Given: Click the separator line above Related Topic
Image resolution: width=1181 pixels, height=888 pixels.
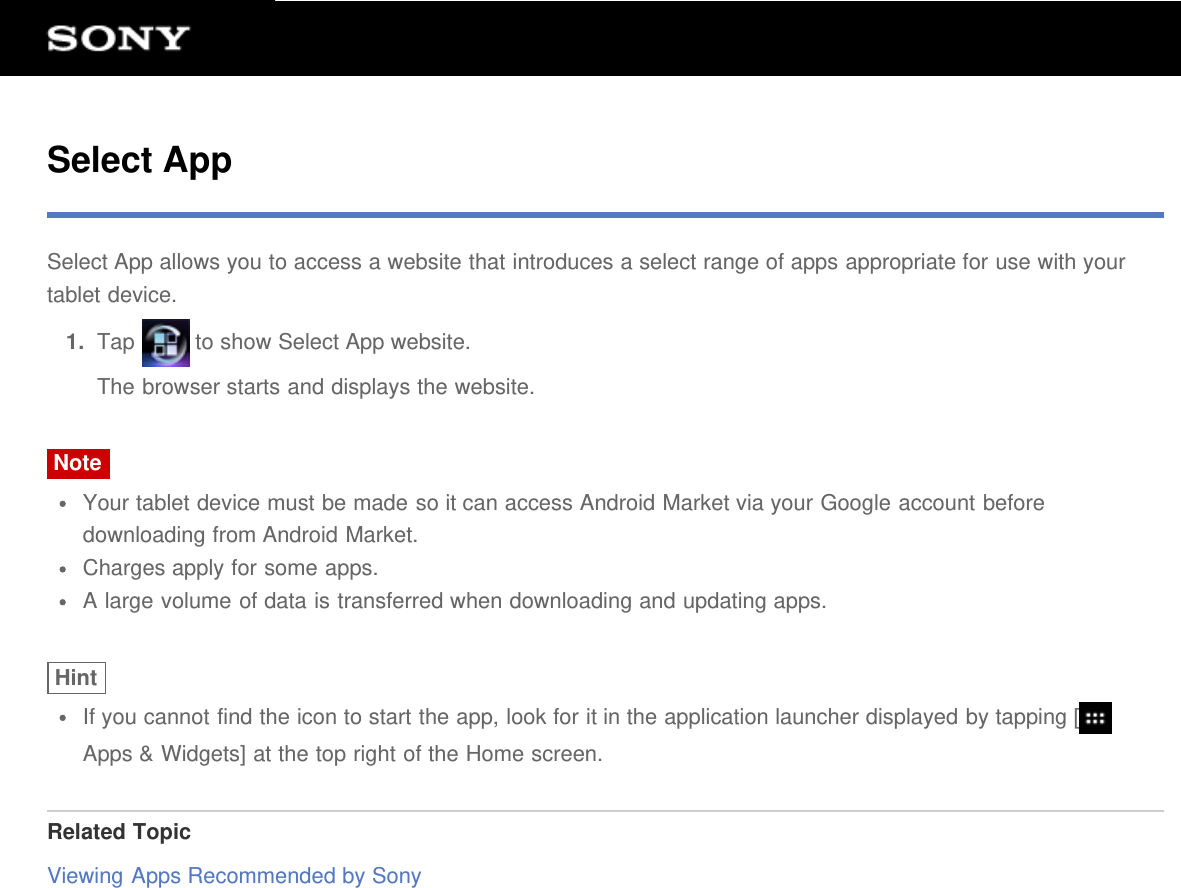Looking at the screenshot, I should [x=605, y=810].
